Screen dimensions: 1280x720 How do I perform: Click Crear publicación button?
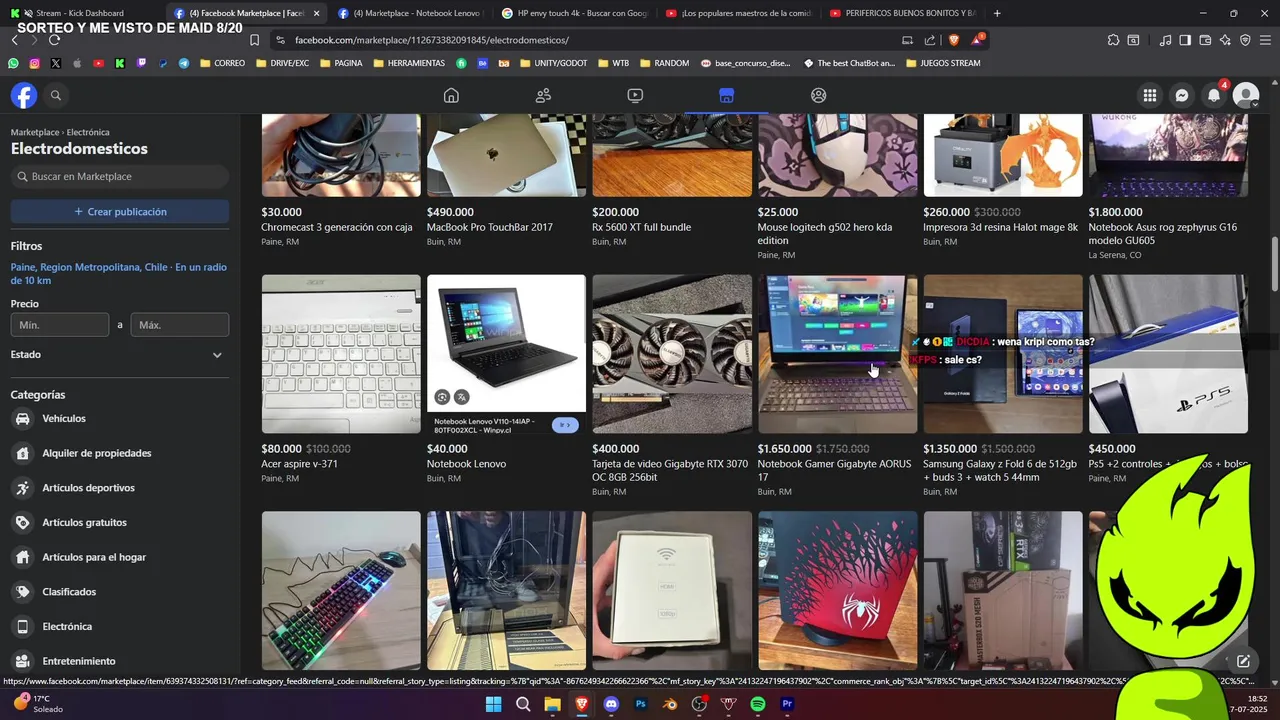pos(120,212)
